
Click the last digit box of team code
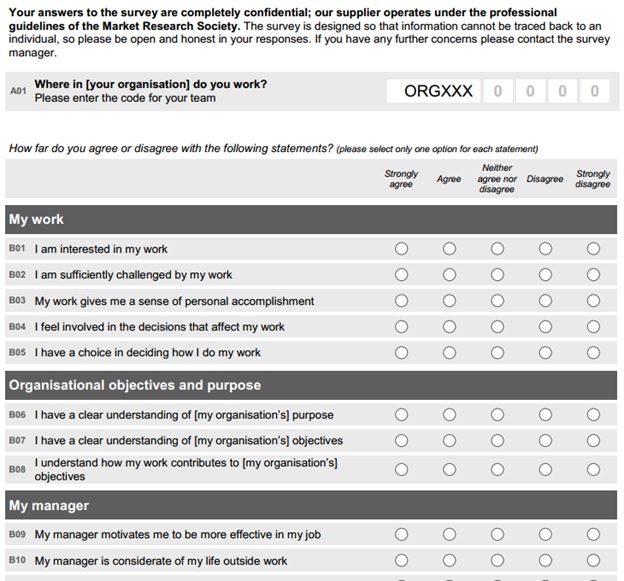tap(594, 91)
